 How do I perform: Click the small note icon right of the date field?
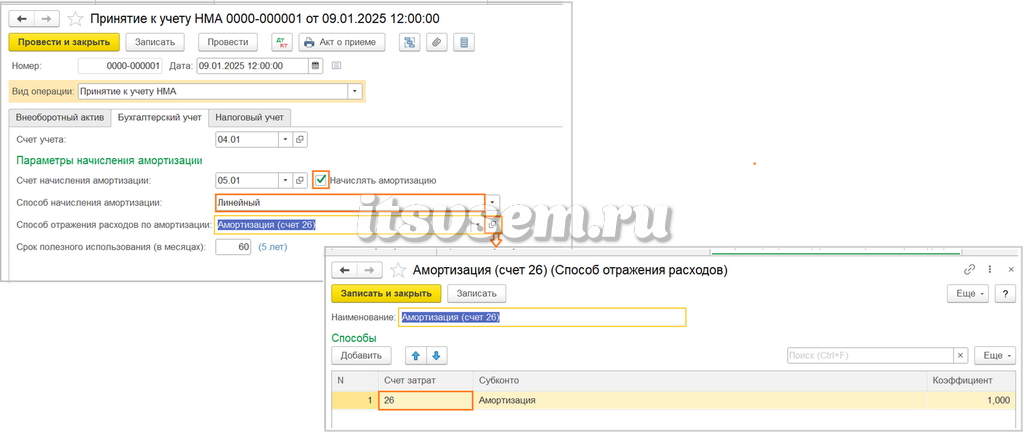click(337, 66)
